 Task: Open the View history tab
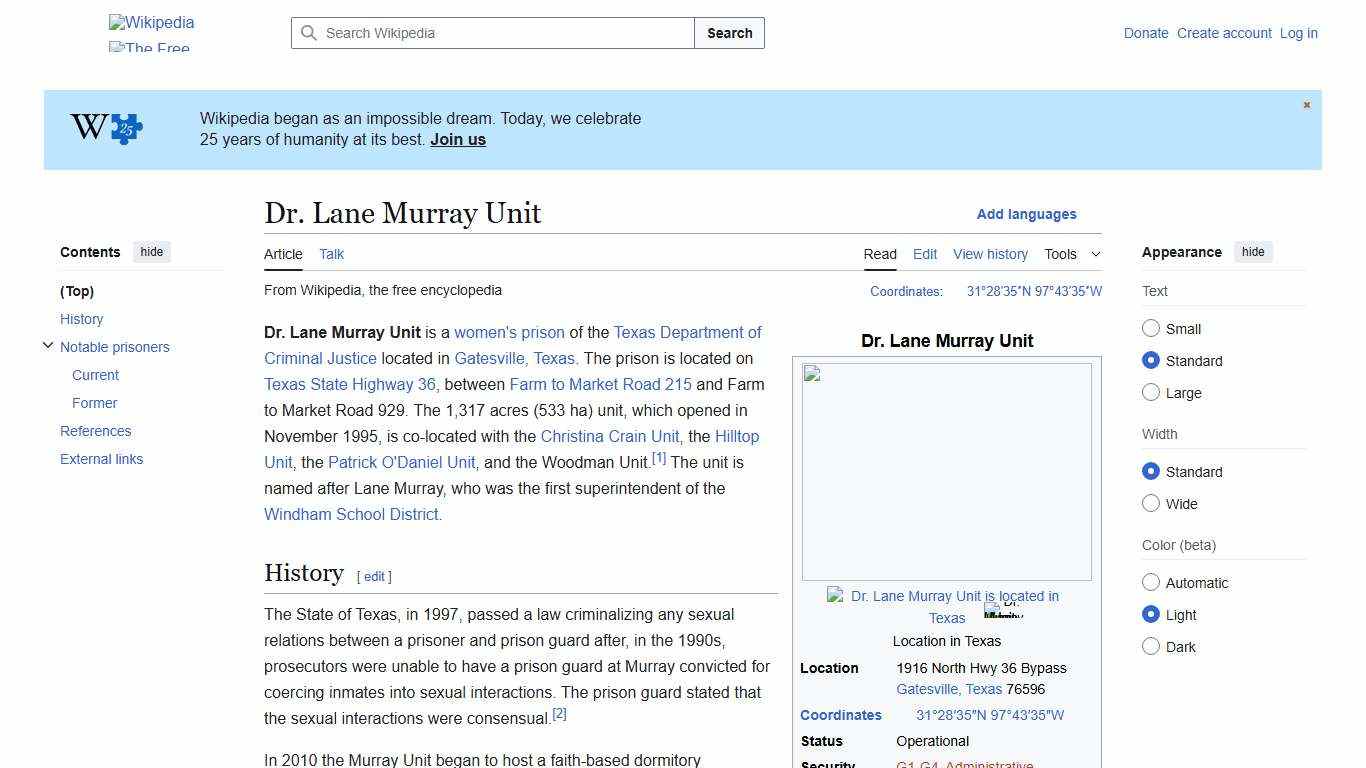coord(990,254)
